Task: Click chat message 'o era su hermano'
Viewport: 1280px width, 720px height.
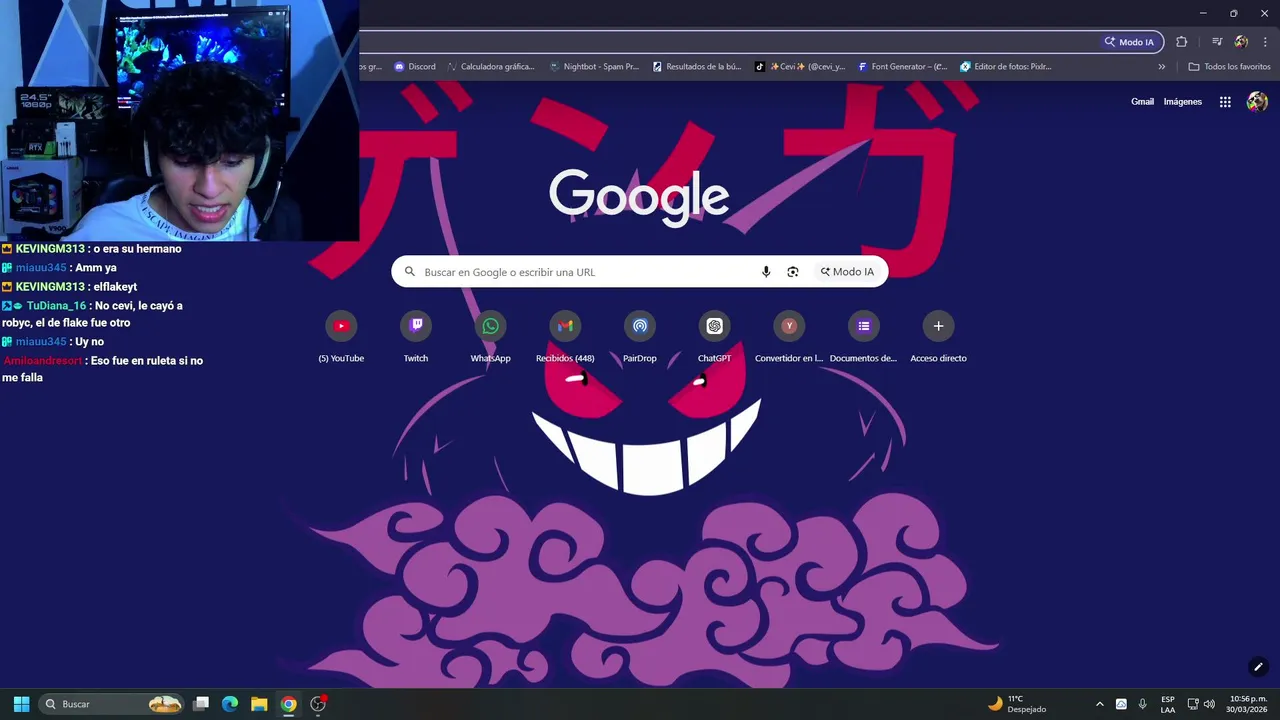Action: point(137,249)
